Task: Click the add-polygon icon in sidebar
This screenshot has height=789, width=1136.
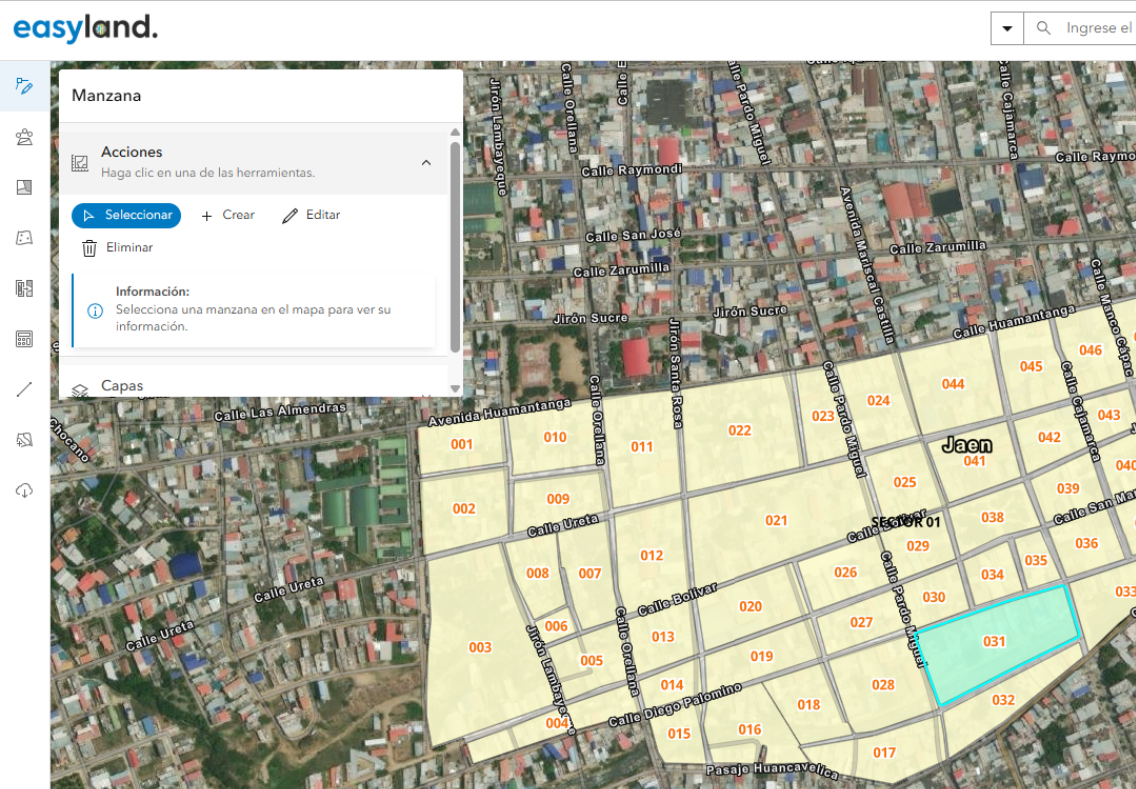Action: tap(25, 440)
